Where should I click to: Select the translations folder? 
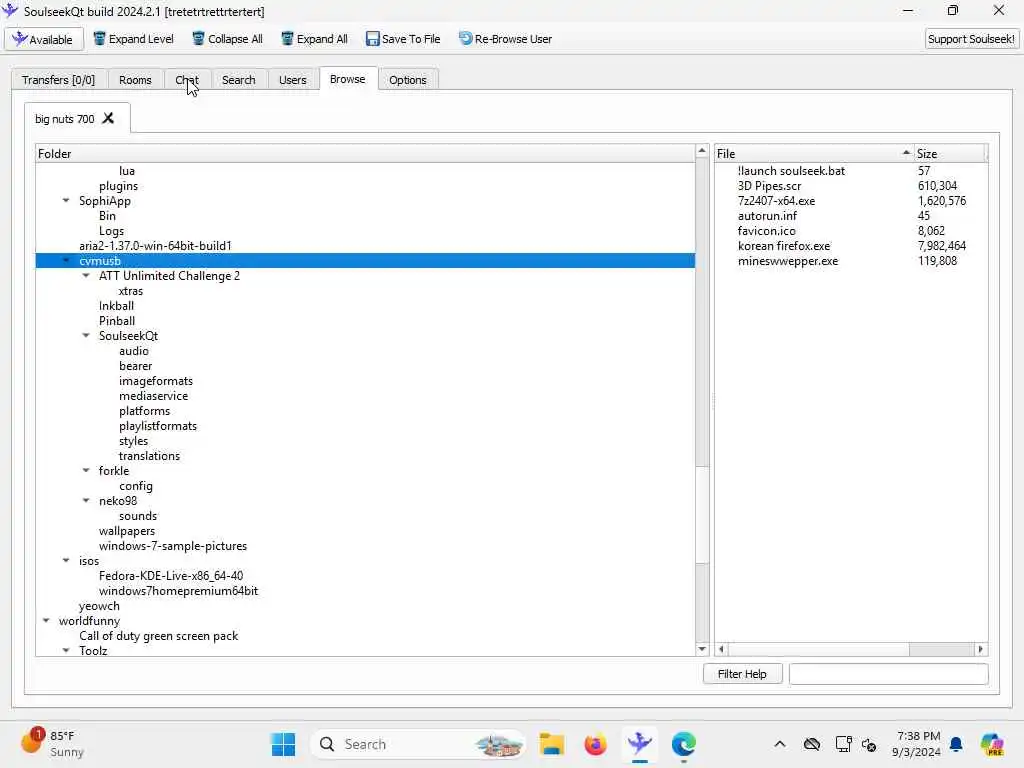tap(149, 456)
